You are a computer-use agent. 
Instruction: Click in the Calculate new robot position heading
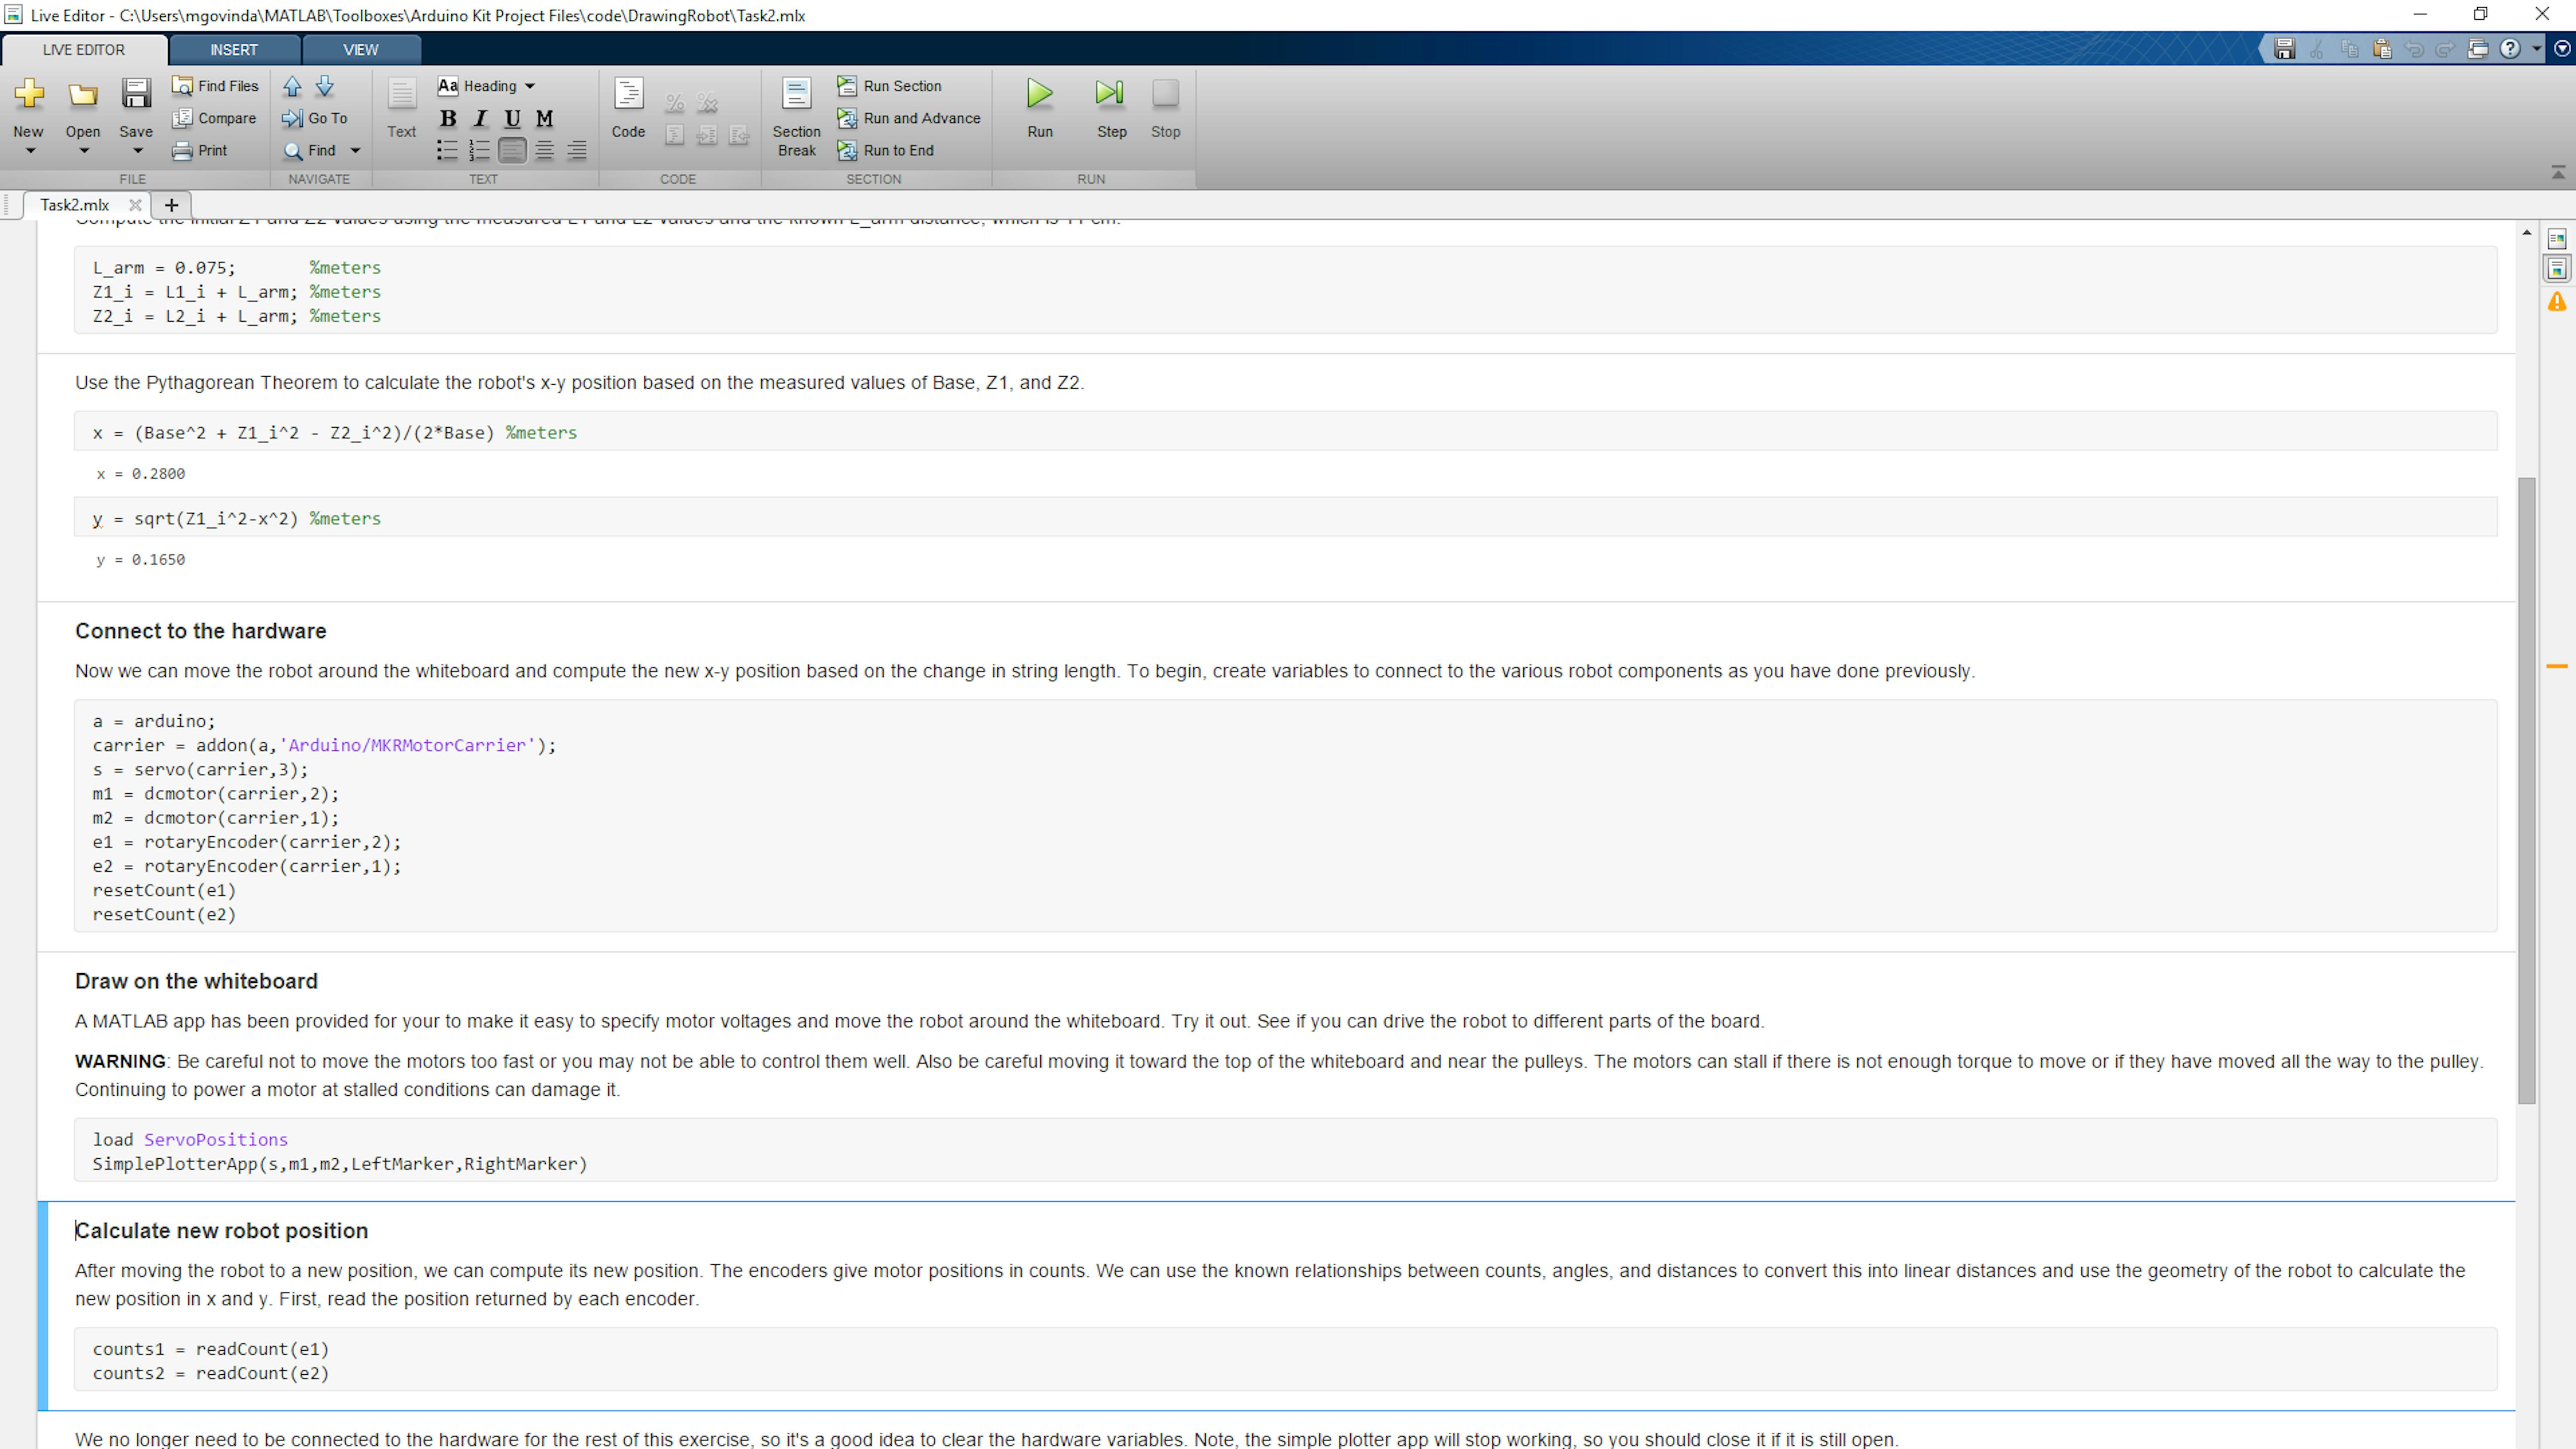(x=222, y=1231)
